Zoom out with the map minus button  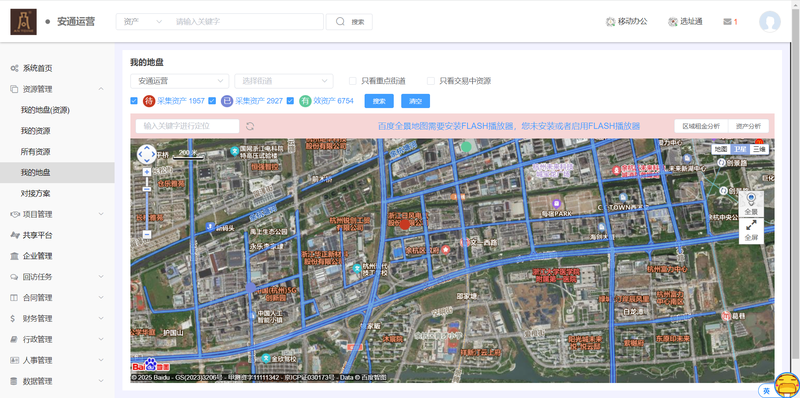click(x=147, y=235)
